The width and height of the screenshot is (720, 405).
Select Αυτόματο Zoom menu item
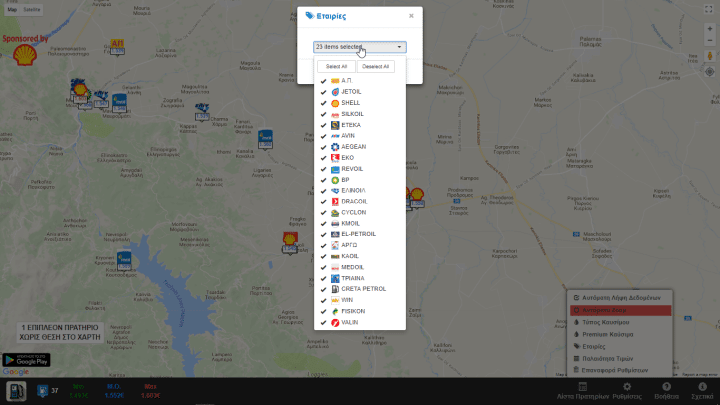pos(620,310)
